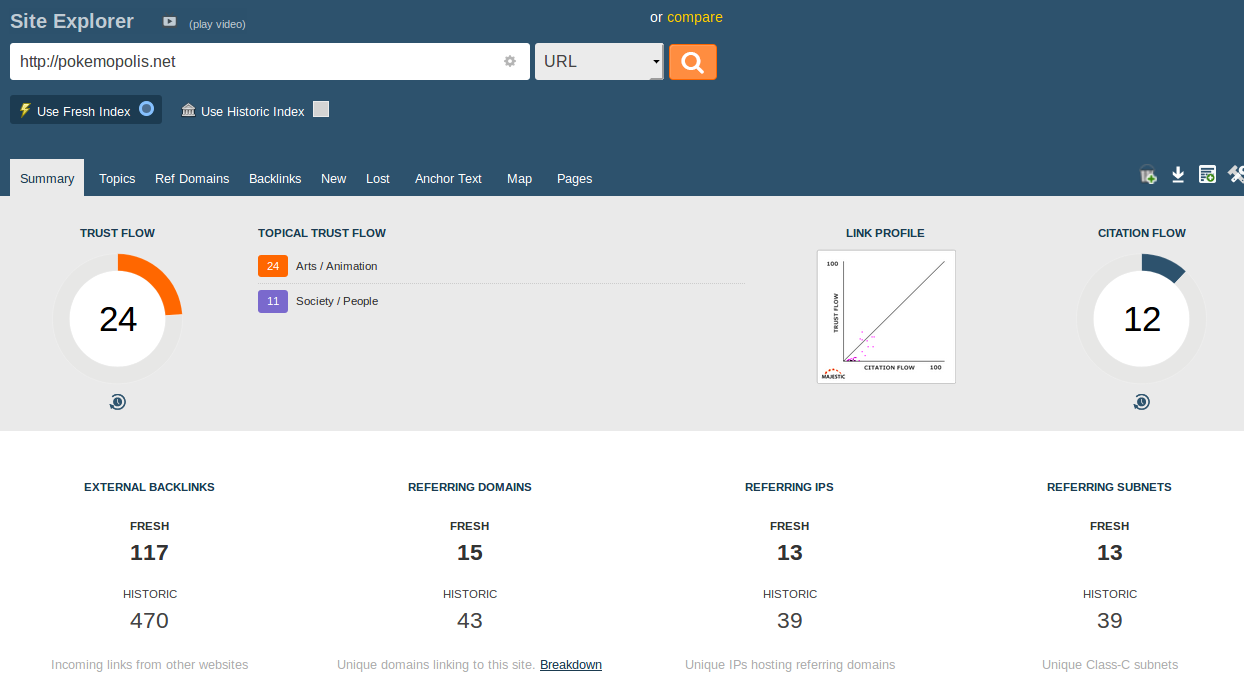Click Trust Flow history clock icon
The image size is (1244, 685).
(x=118, y=402)
